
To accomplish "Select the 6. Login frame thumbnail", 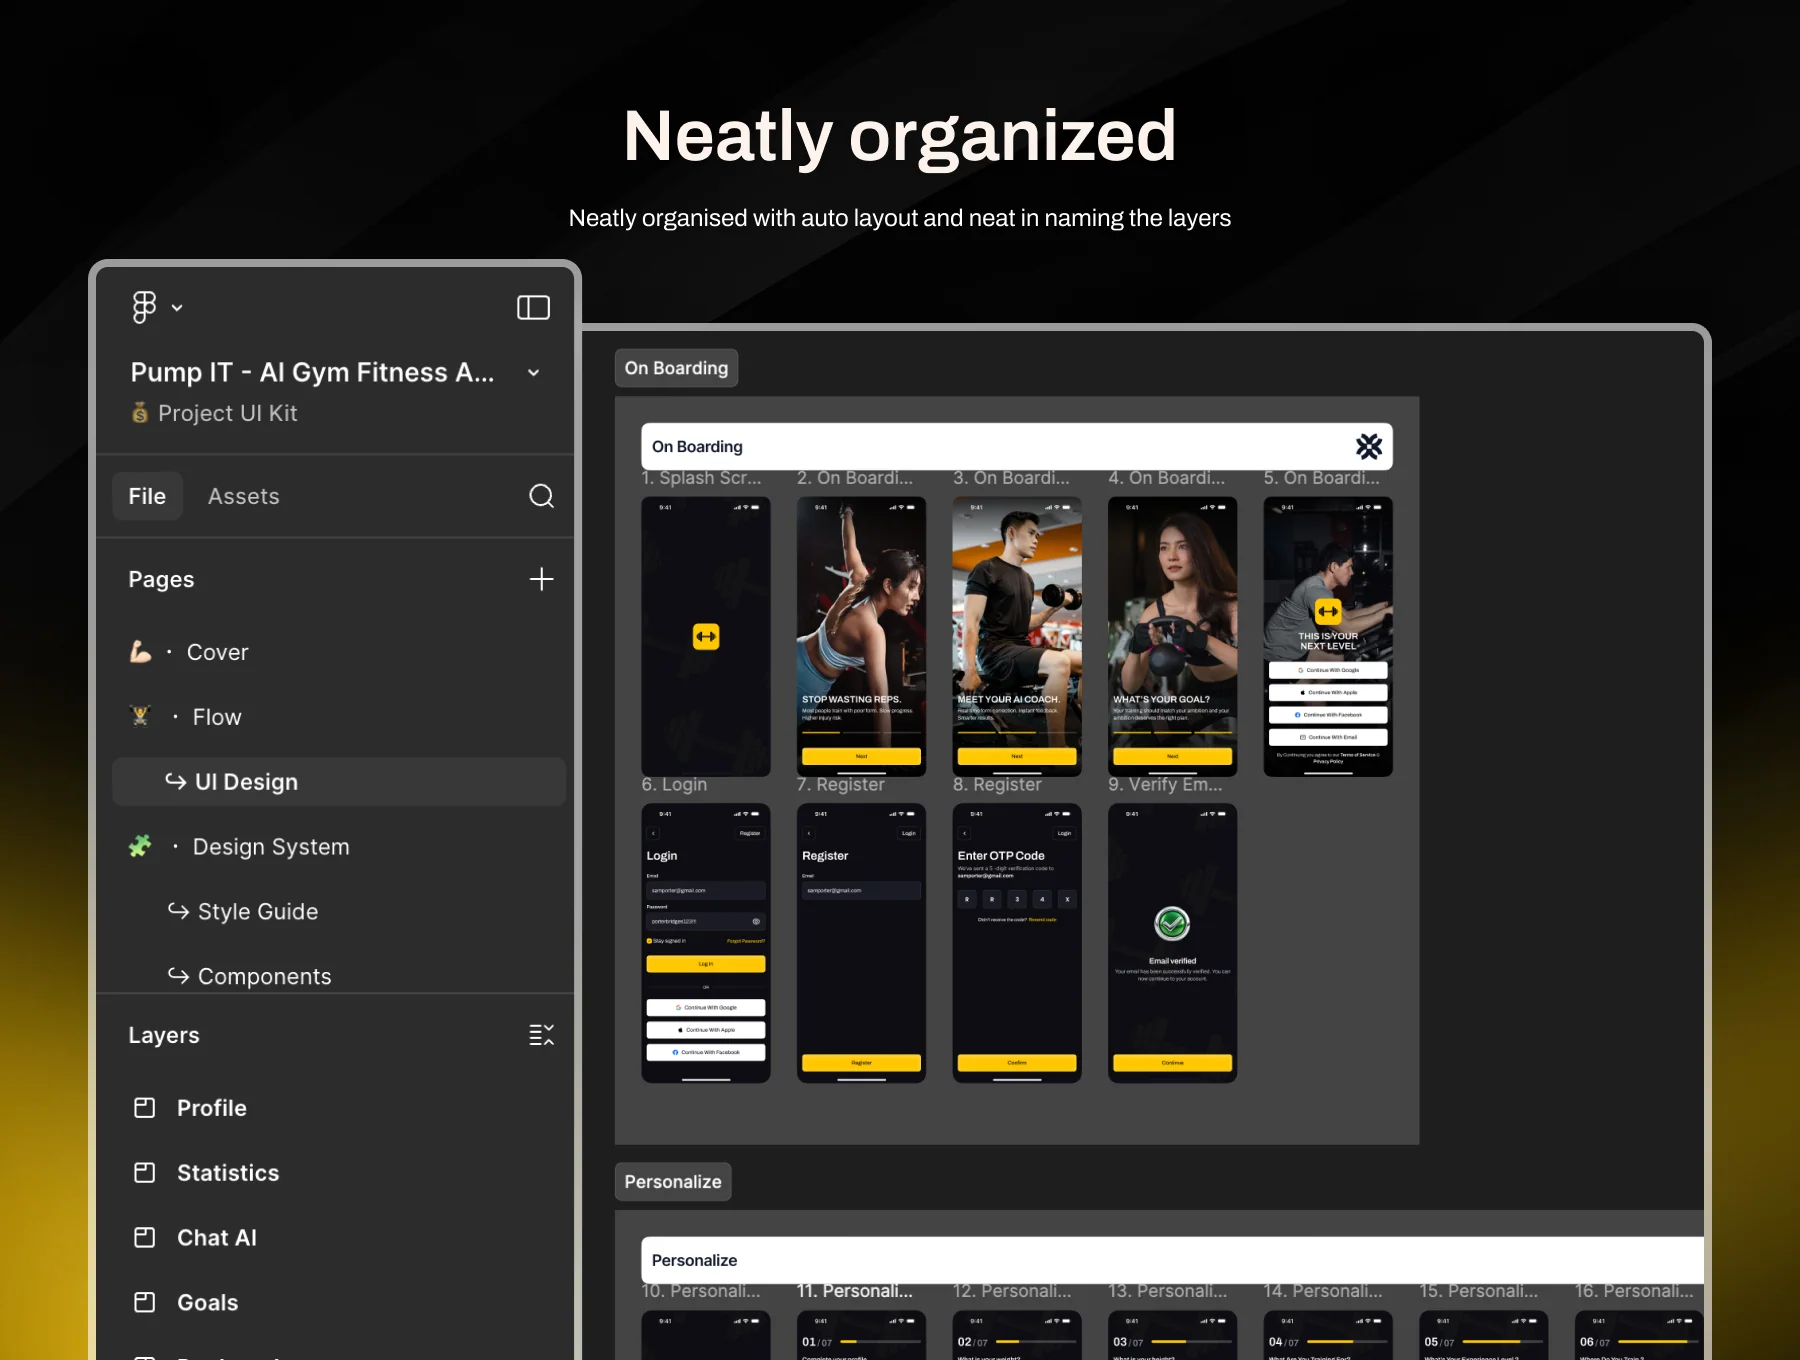I will click(706, 943).
